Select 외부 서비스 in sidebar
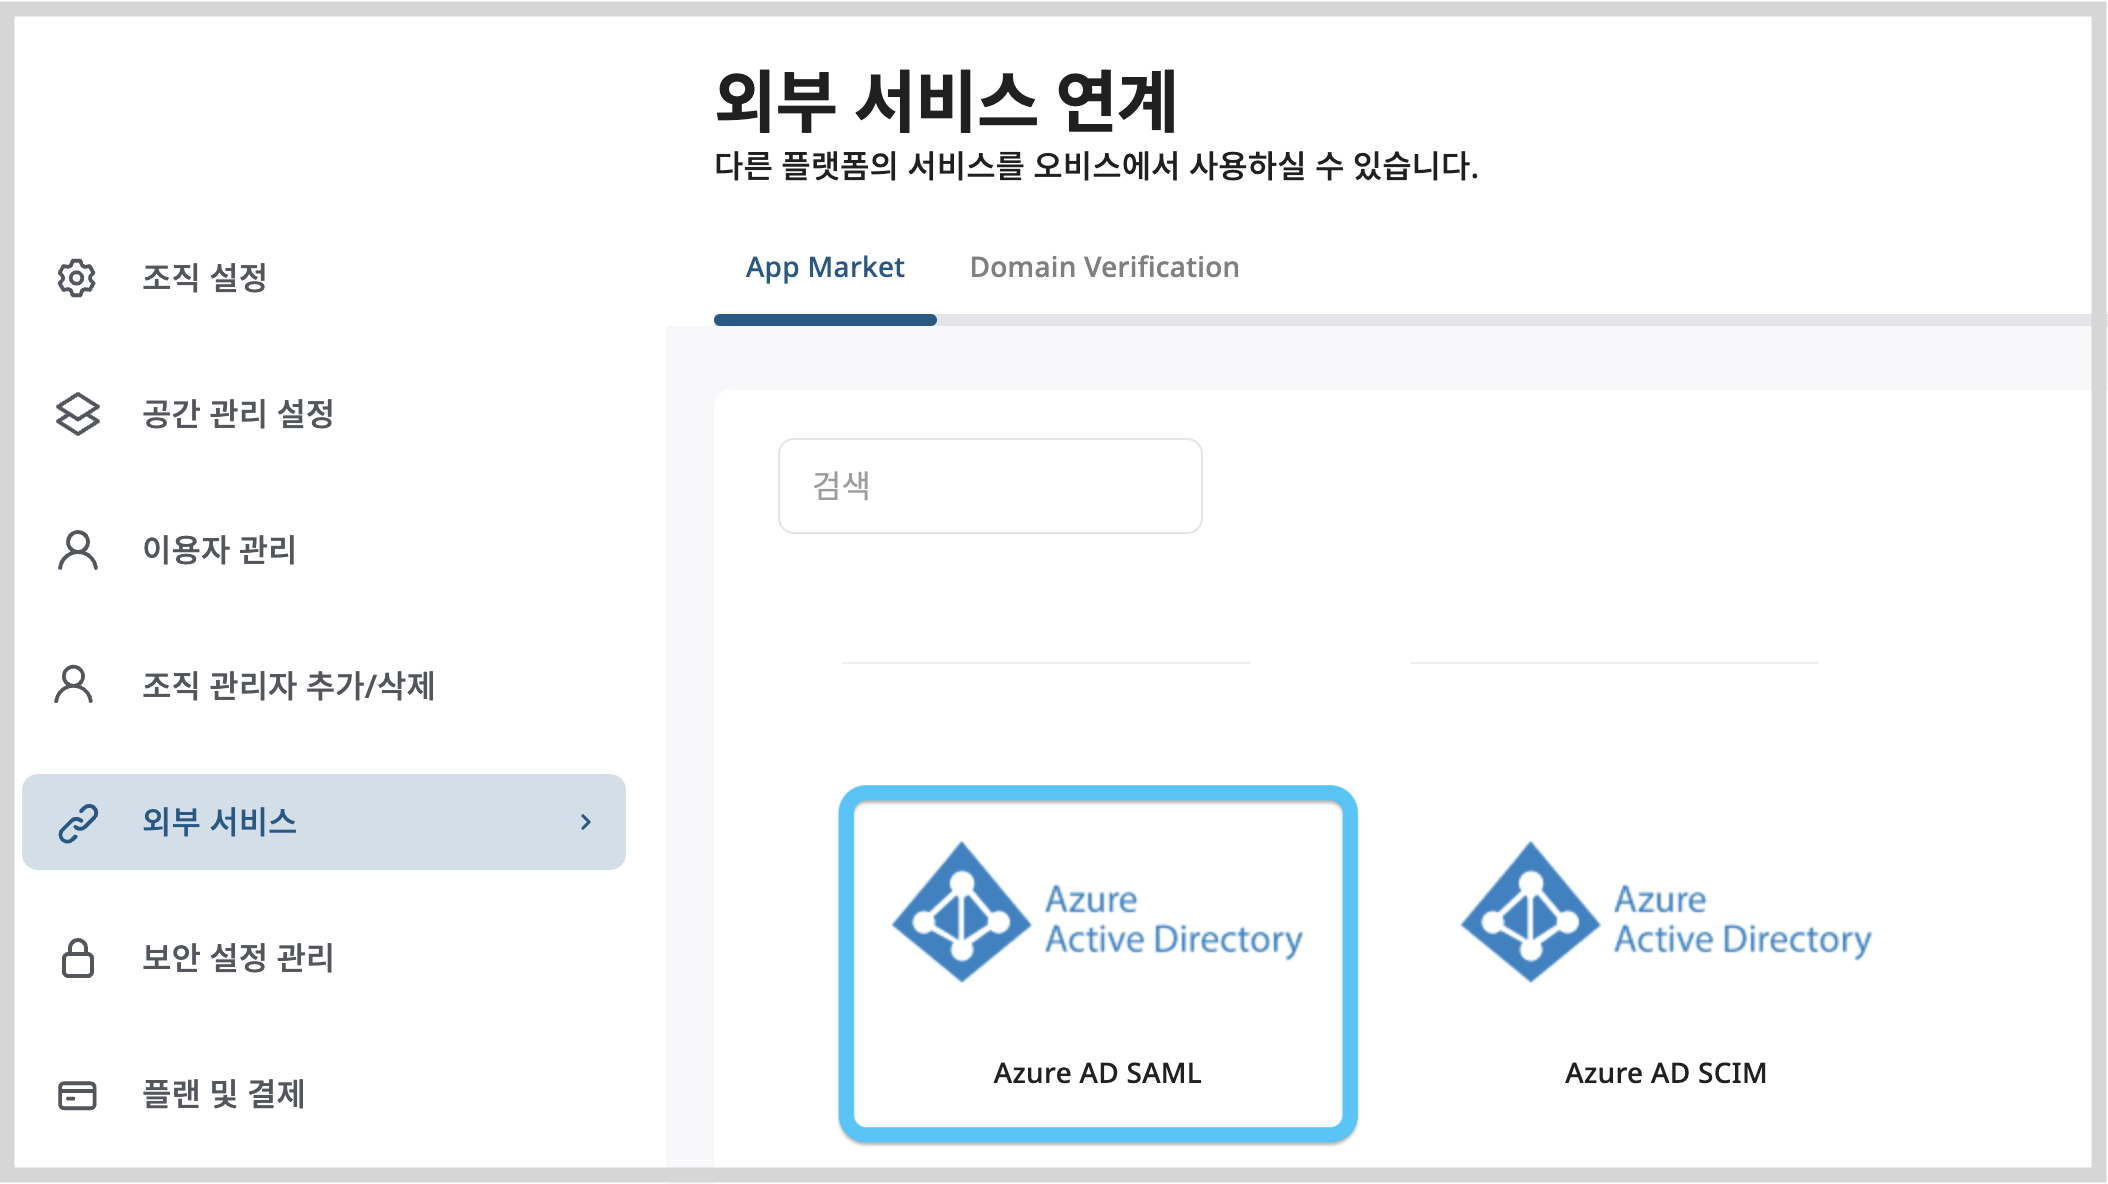Image resolution: width=2108 pixels, height=1184 pixels. 324,822
